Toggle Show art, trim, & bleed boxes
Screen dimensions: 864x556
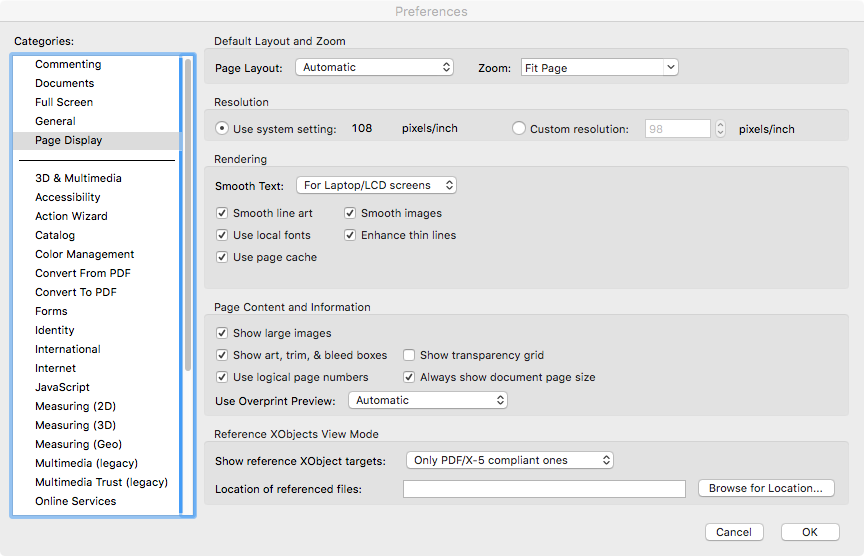click(x=222, y=355)
